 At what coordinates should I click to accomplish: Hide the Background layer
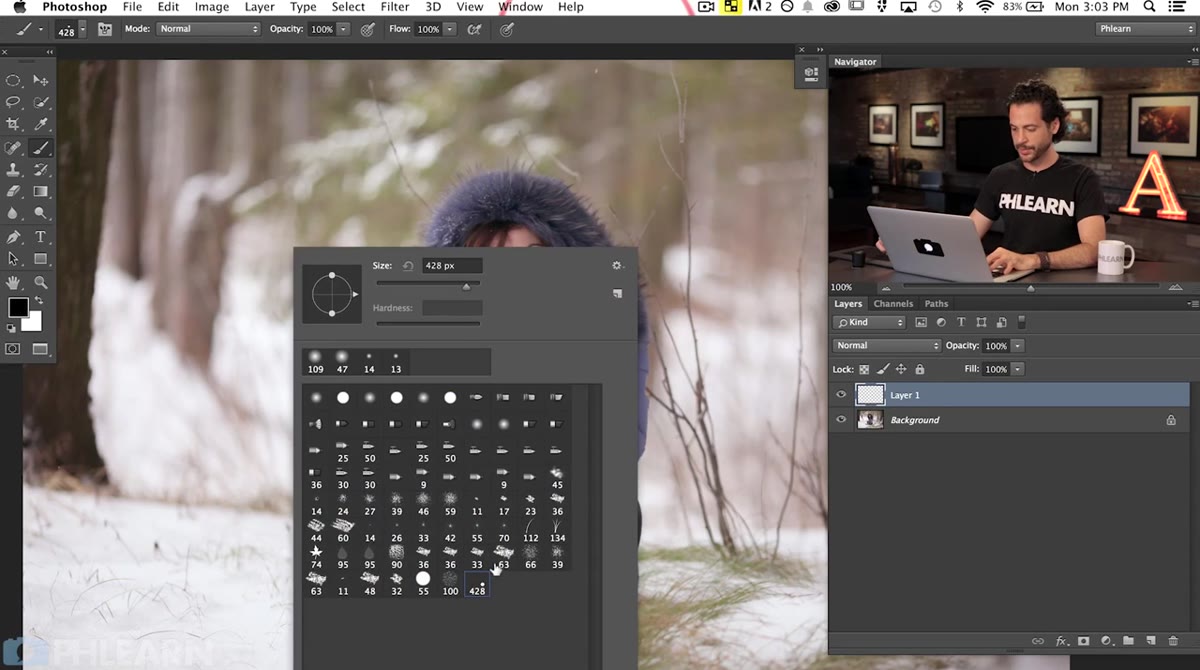pos(841,420)
